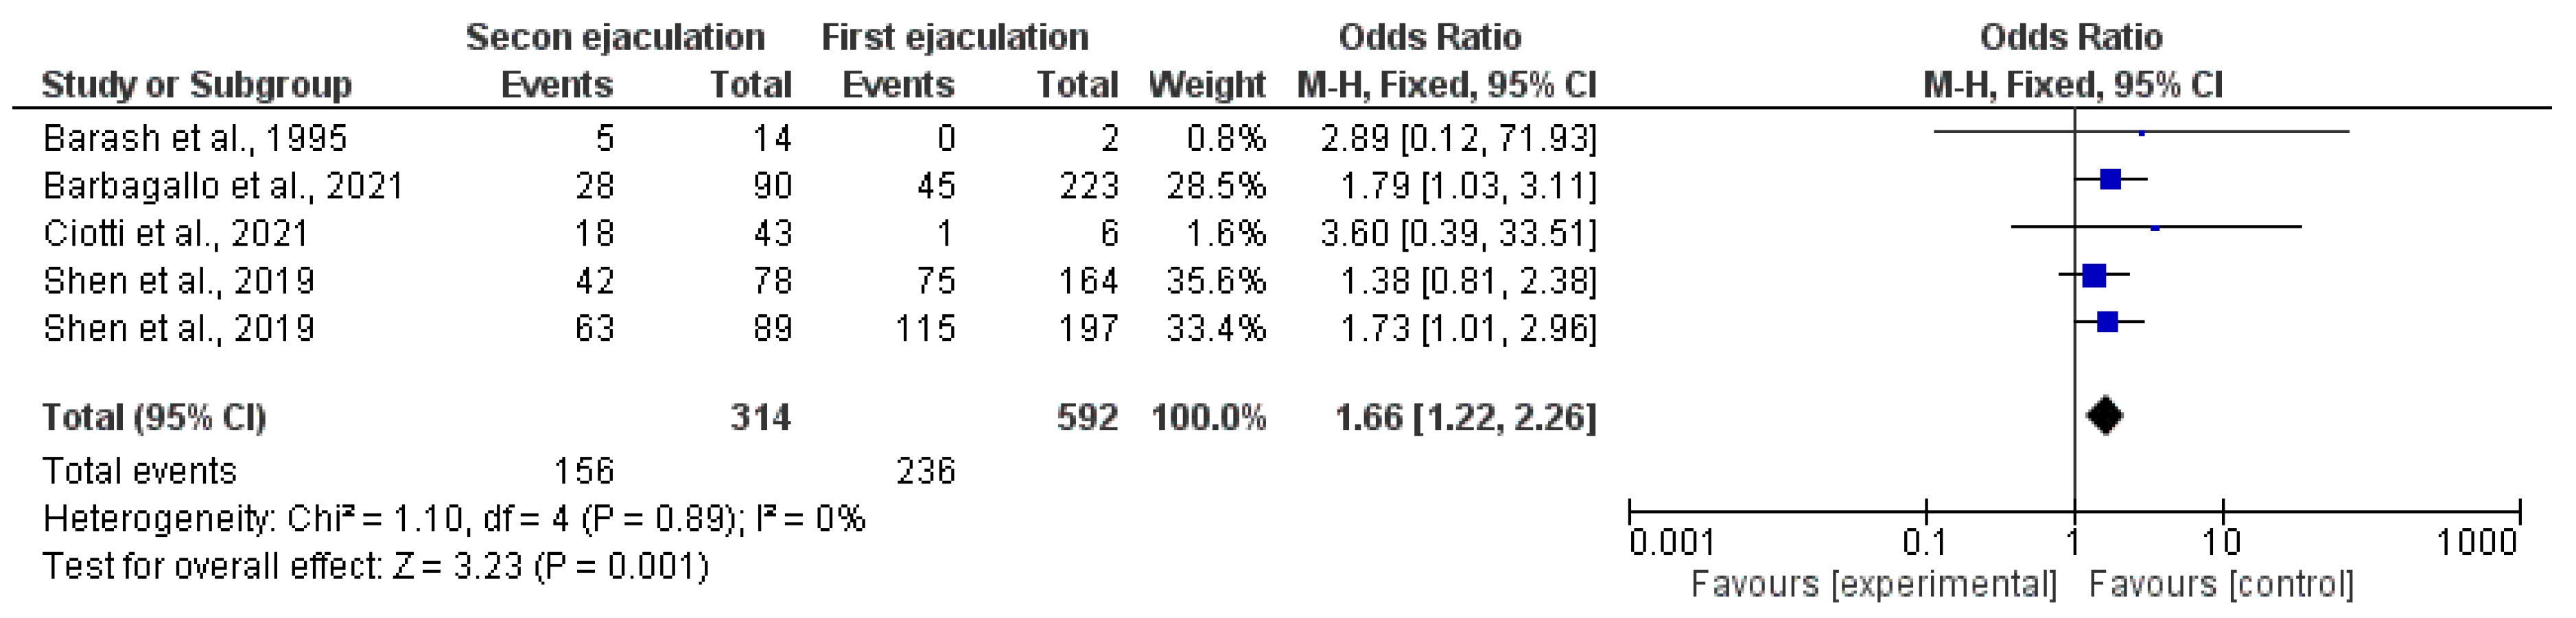2576x618 pixels.
Task: Select the Barash et al., 1995 study label
Action: pos(195,138)
